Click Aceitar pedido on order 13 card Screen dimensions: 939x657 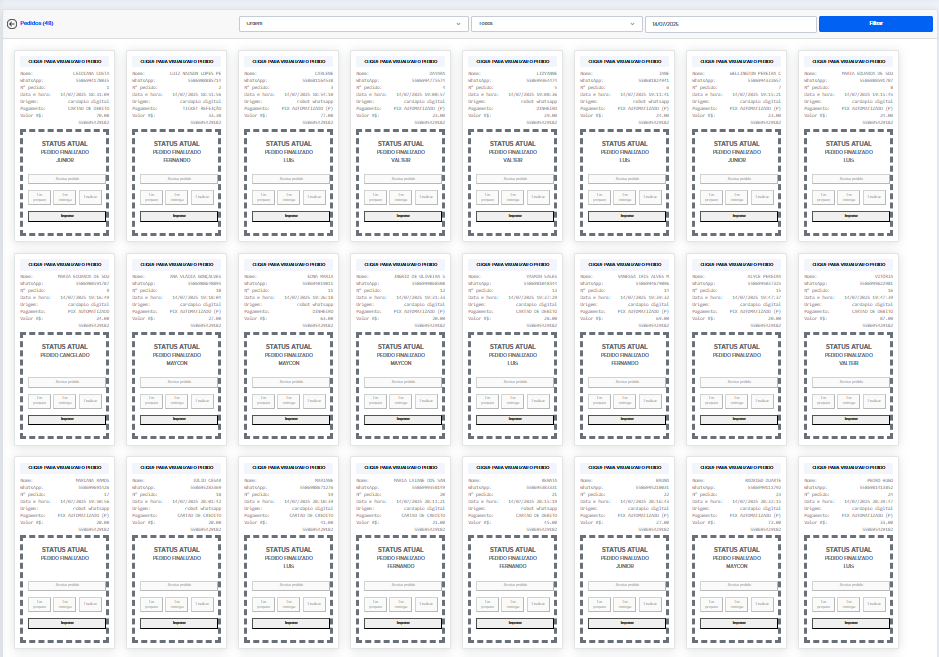pyautogui.click(x=515, y=382)
